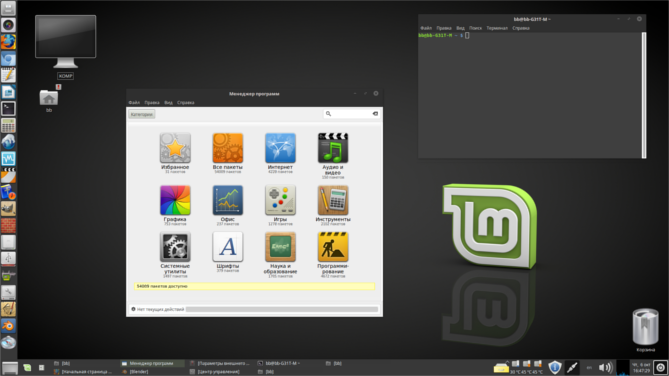Image resolution: width=669 pixels, height=376 pixels.
Task: Open Правка menu in terminal window
Action: 444,28
